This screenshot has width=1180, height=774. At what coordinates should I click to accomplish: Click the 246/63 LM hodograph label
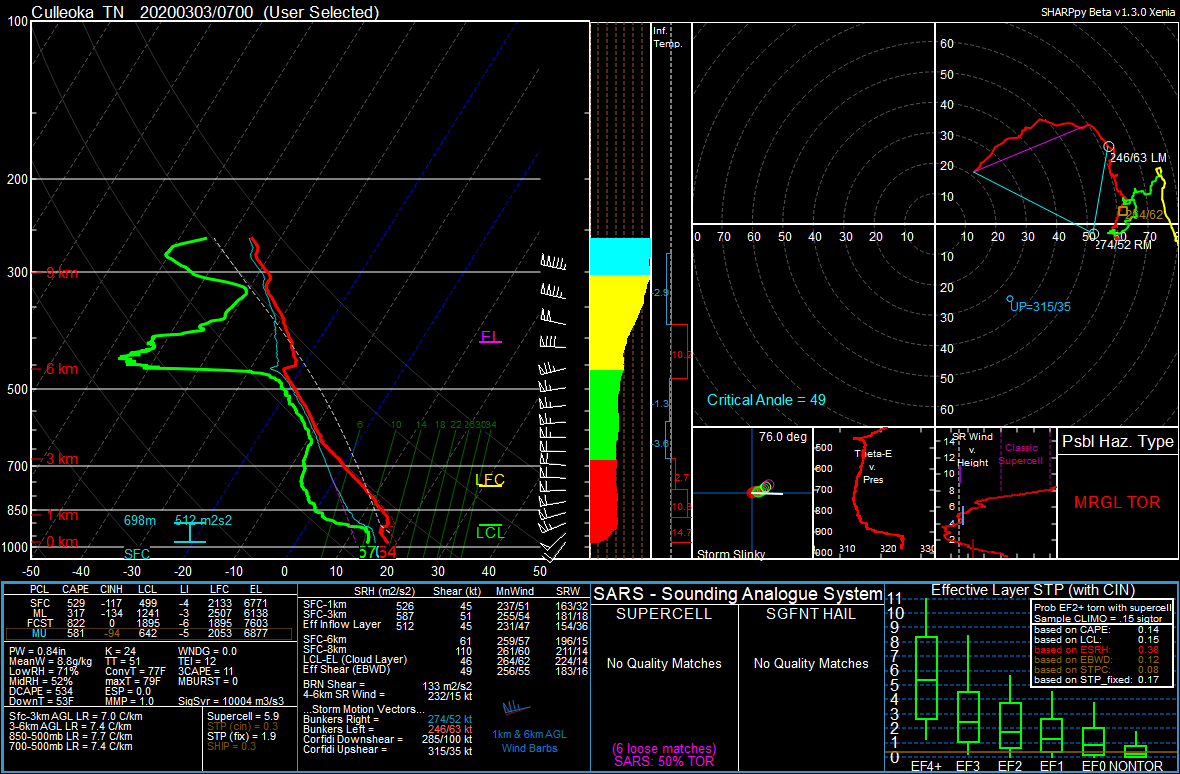tap(1139, 158)
